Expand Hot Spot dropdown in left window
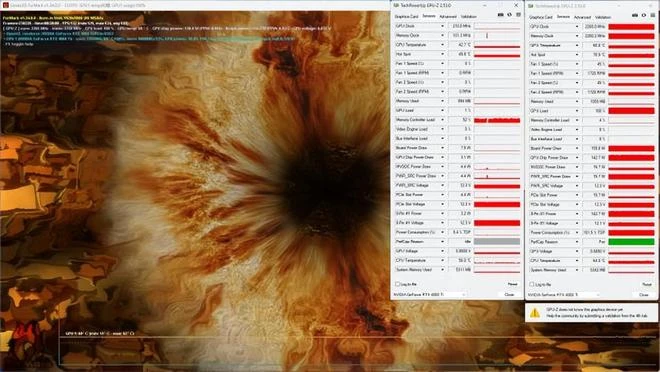 click(x=442, y=54)
